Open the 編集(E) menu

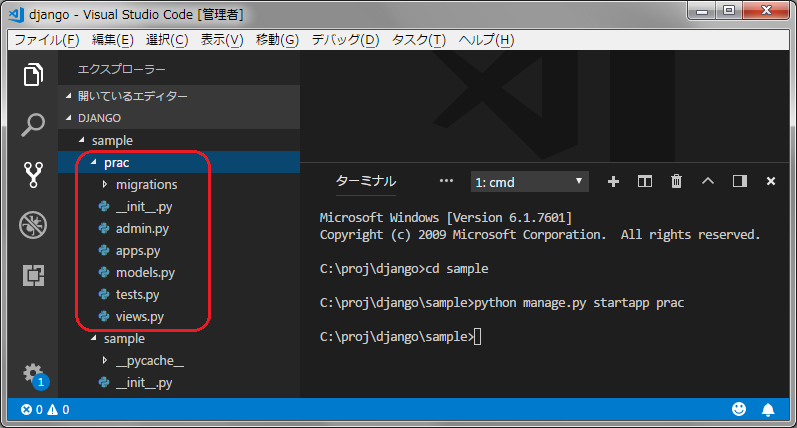click(112, 40)
